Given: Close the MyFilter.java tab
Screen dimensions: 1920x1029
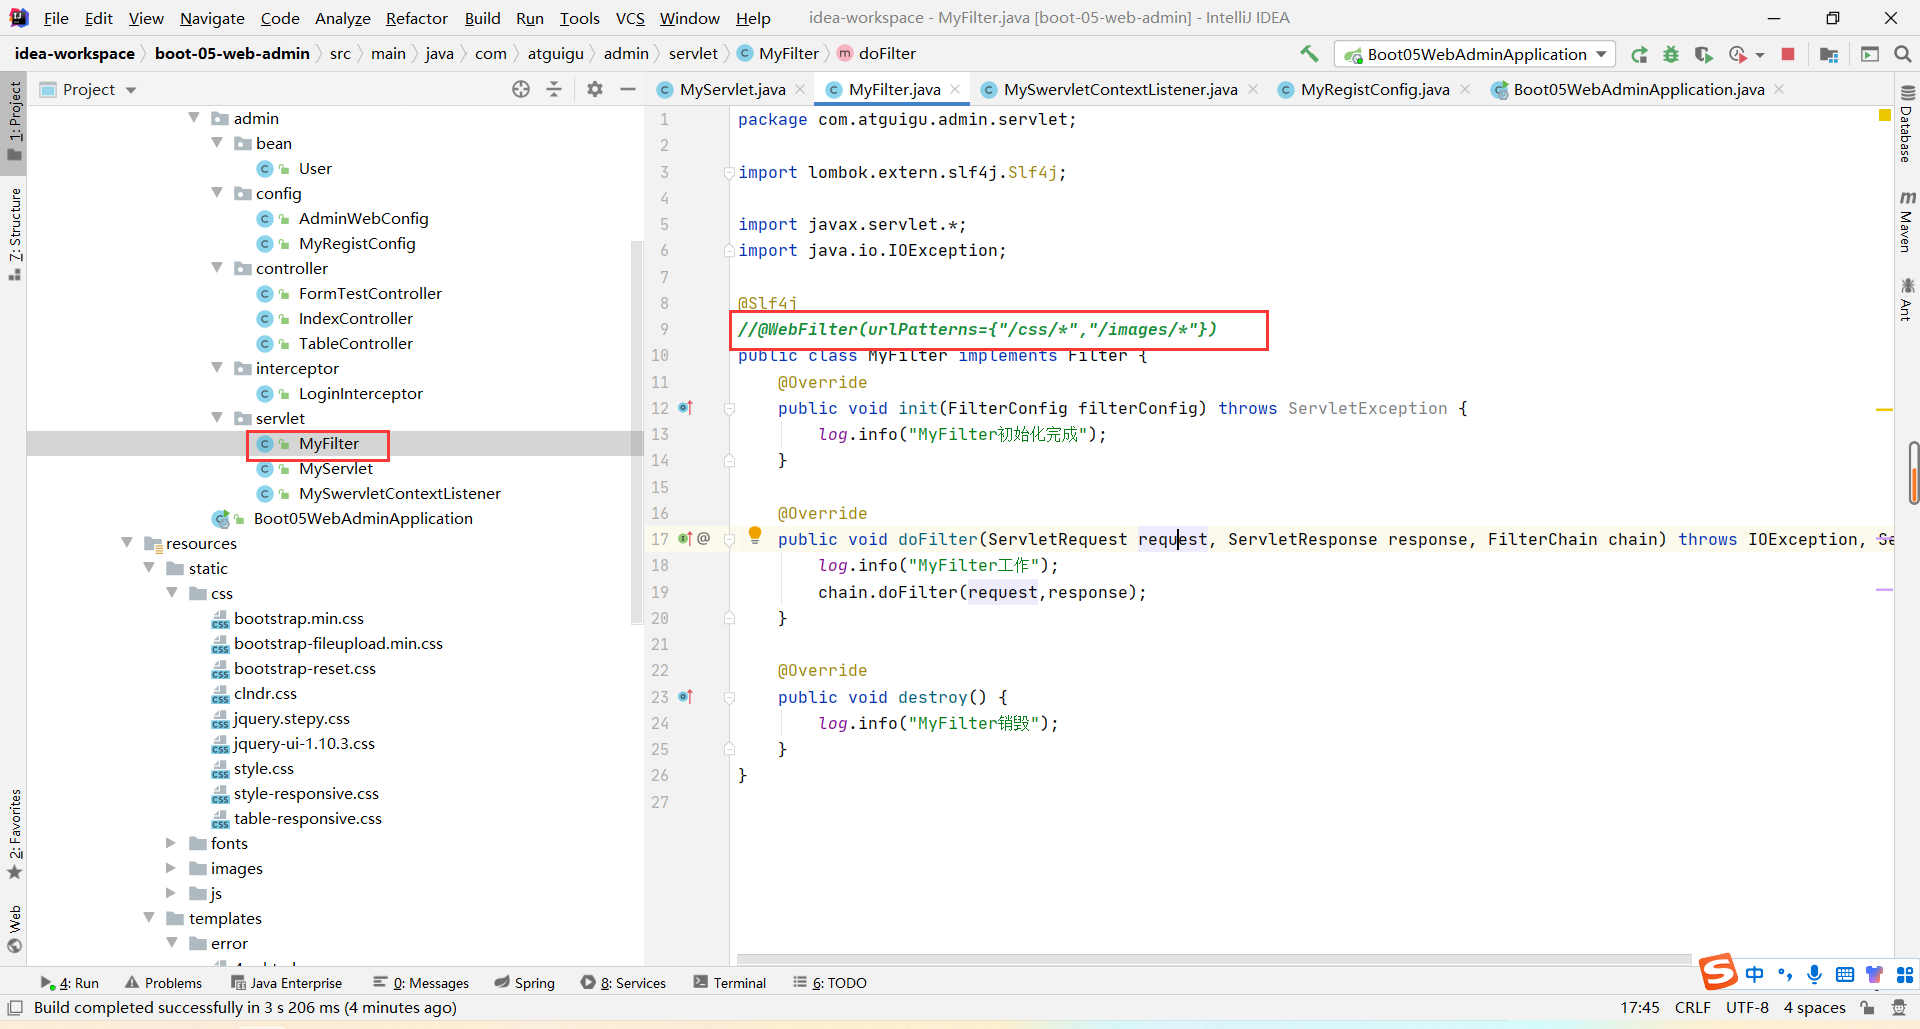Looking at the screenshot, I should coord(955,89).
